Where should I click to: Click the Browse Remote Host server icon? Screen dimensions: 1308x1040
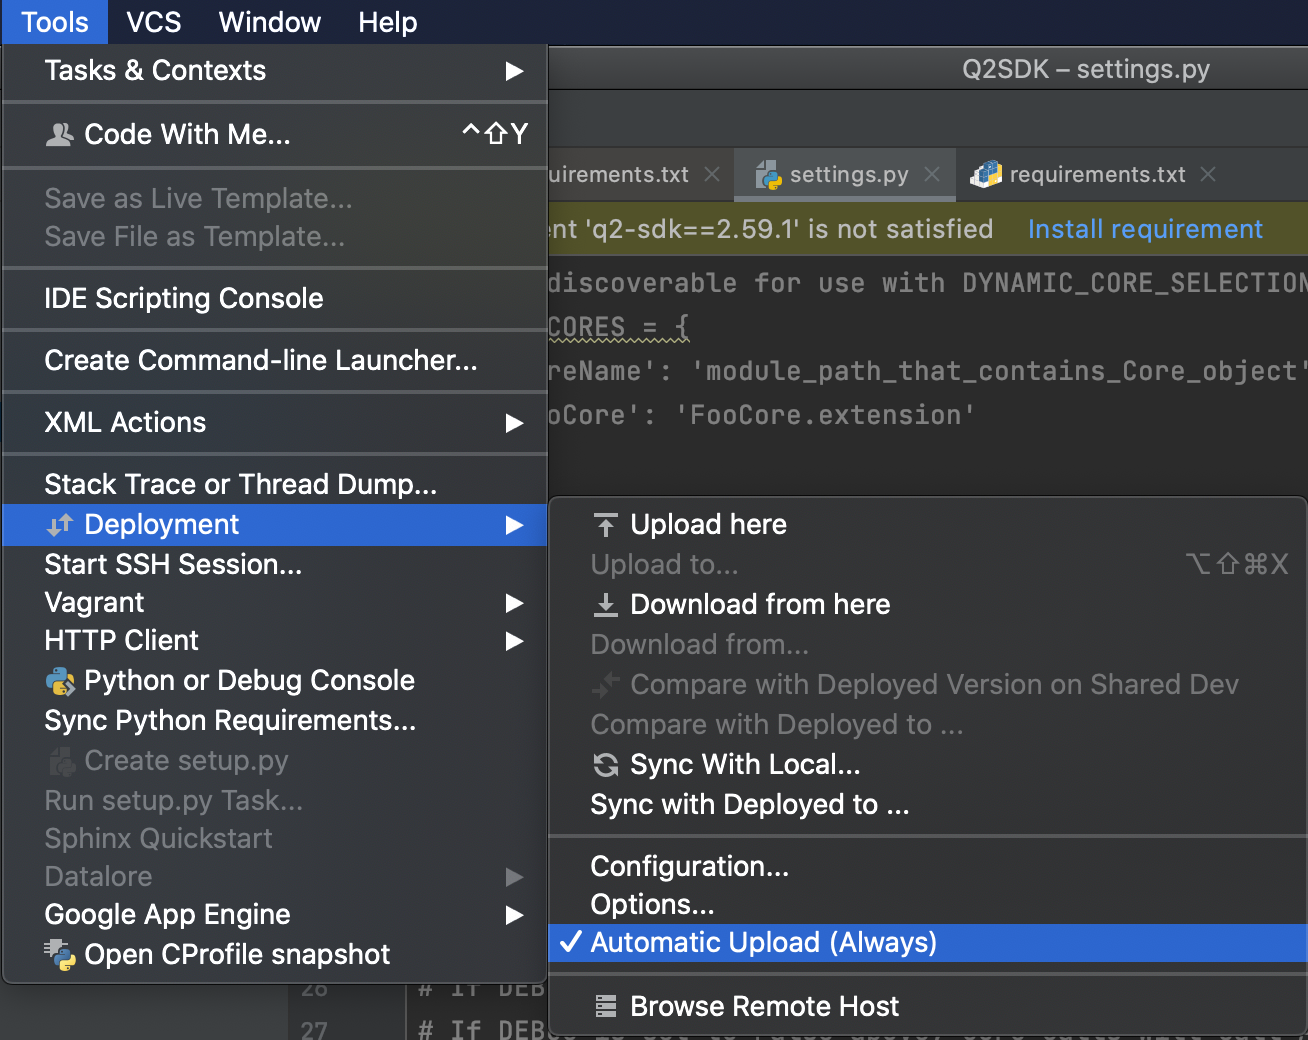(605, 1006)
